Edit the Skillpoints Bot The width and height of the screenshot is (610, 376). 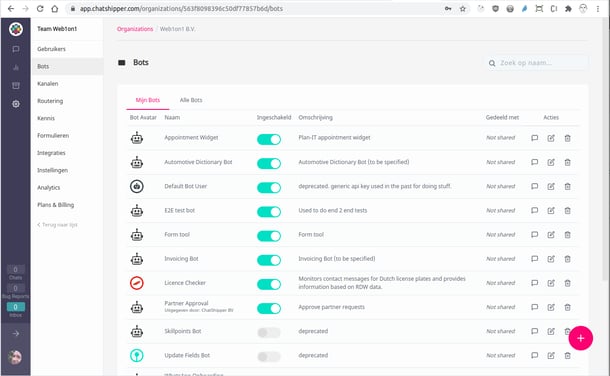[x=551, y=331]
